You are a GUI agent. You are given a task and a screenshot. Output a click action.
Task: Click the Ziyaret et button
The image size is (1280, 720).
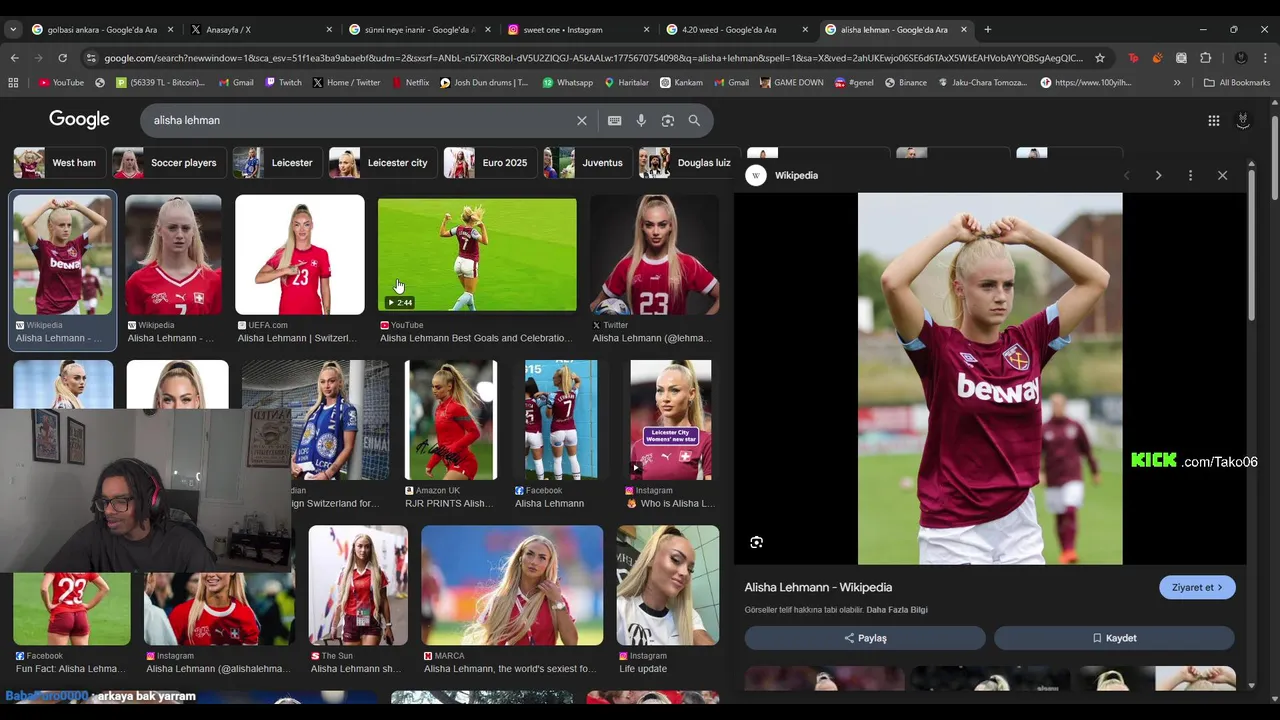pos(1197,587)
